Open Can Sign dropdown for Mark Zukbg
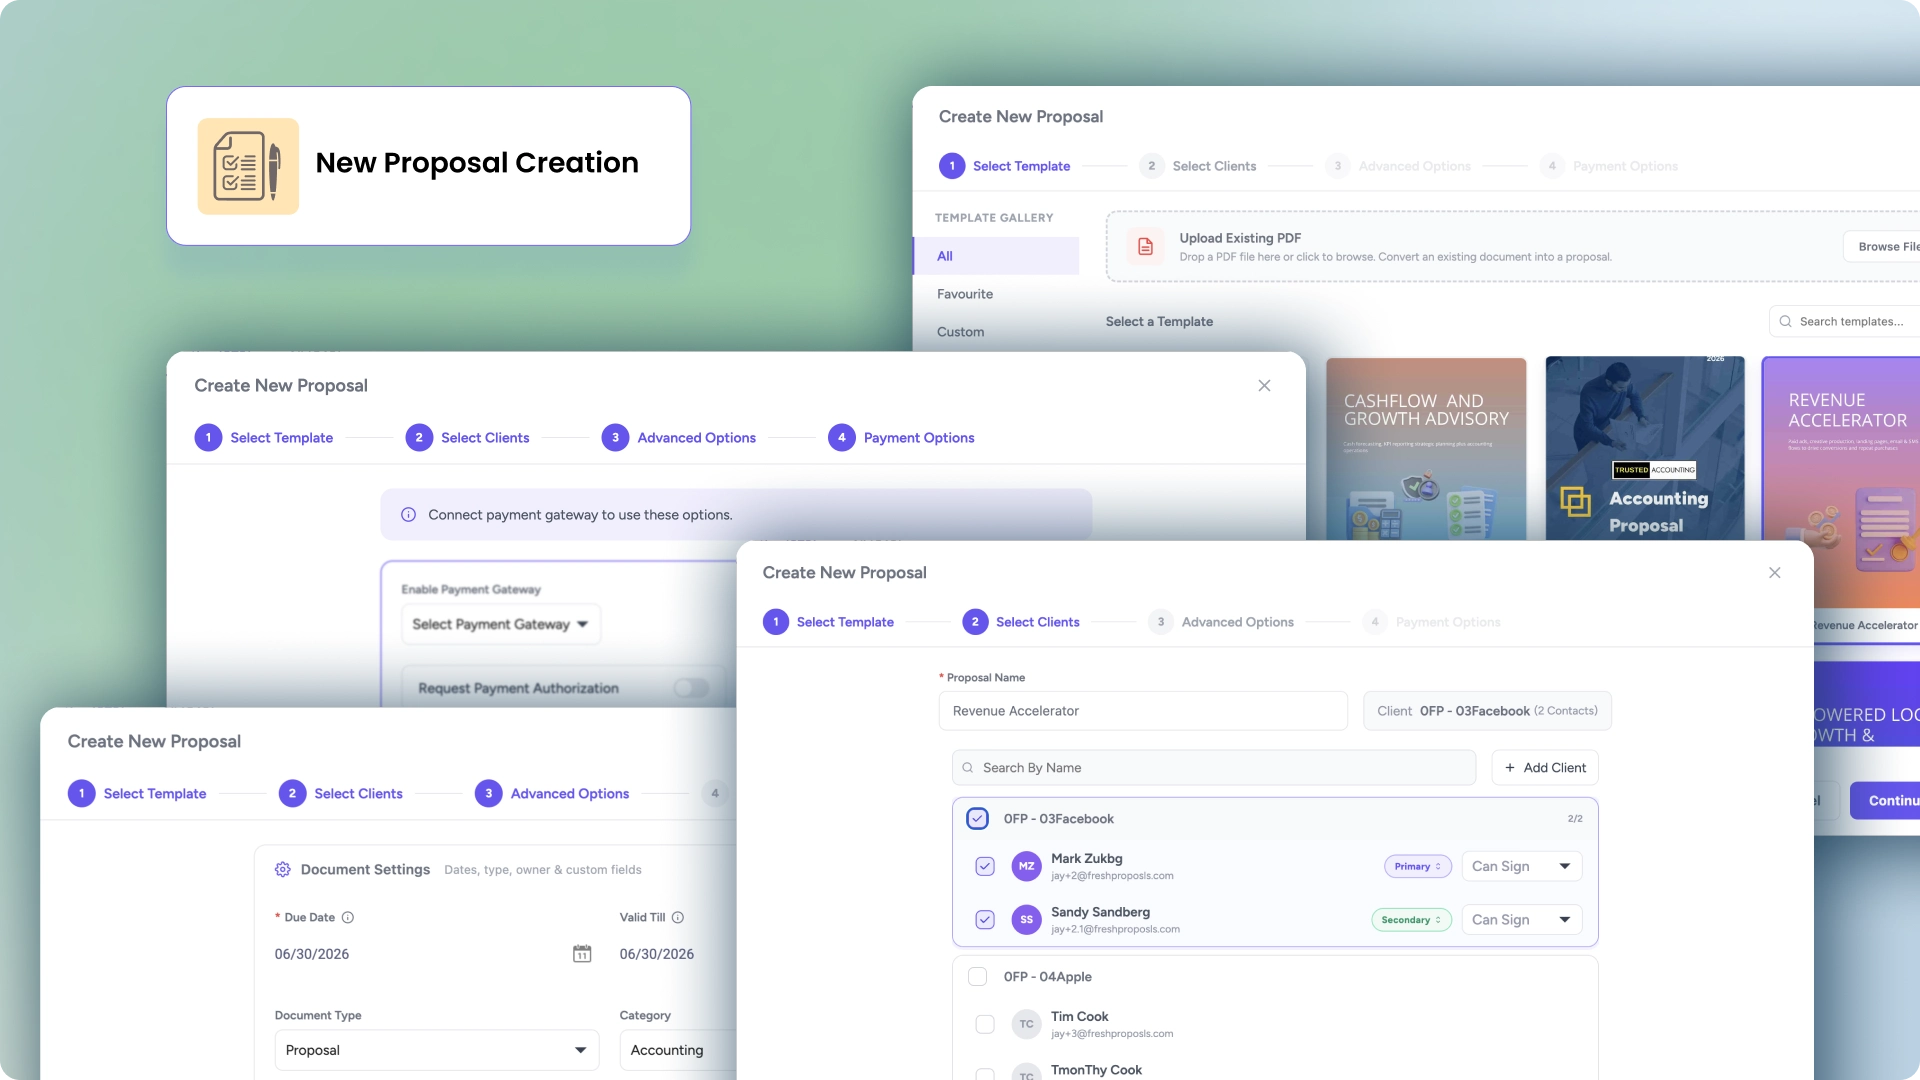 tap(1521, 866)
